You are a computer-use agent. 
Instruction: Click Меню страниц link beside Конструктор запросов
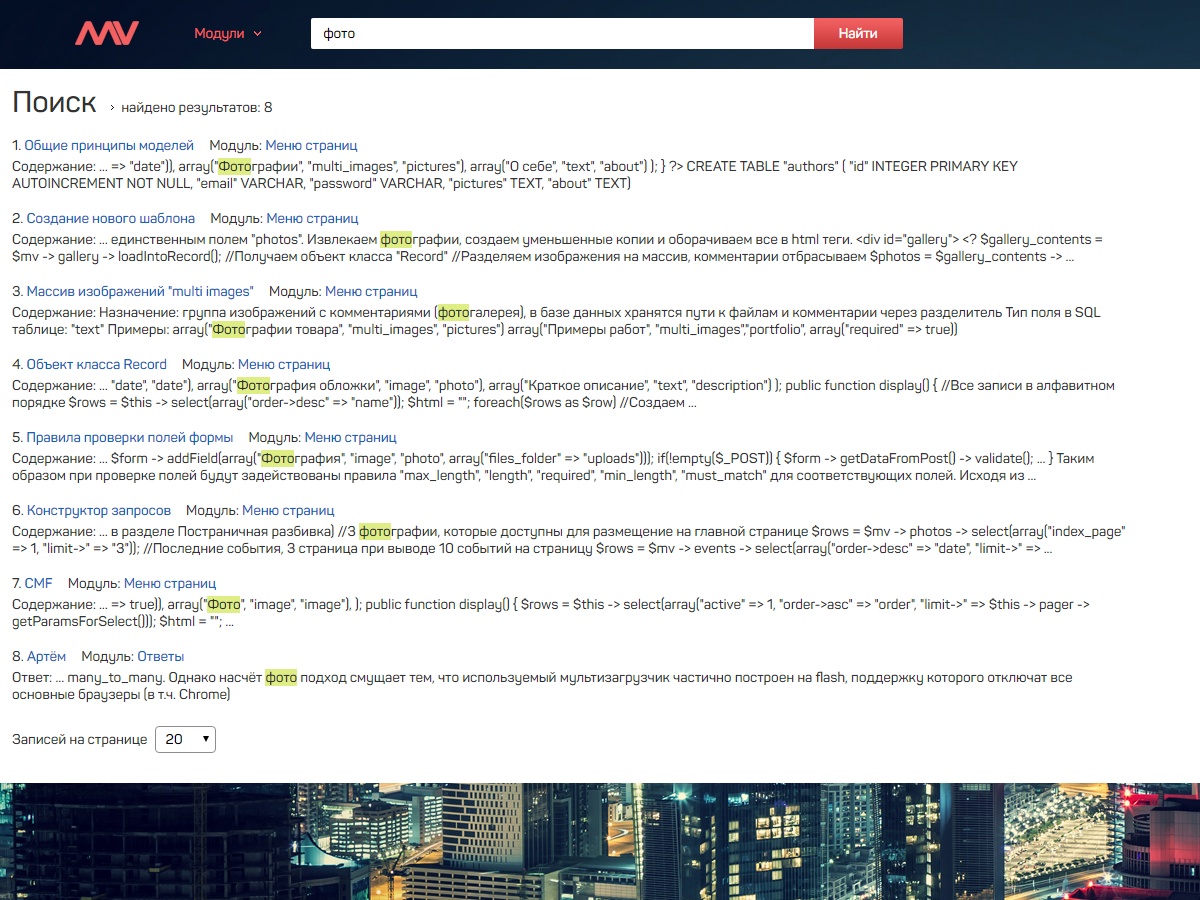pyautogui.click(x=288, y=510)
